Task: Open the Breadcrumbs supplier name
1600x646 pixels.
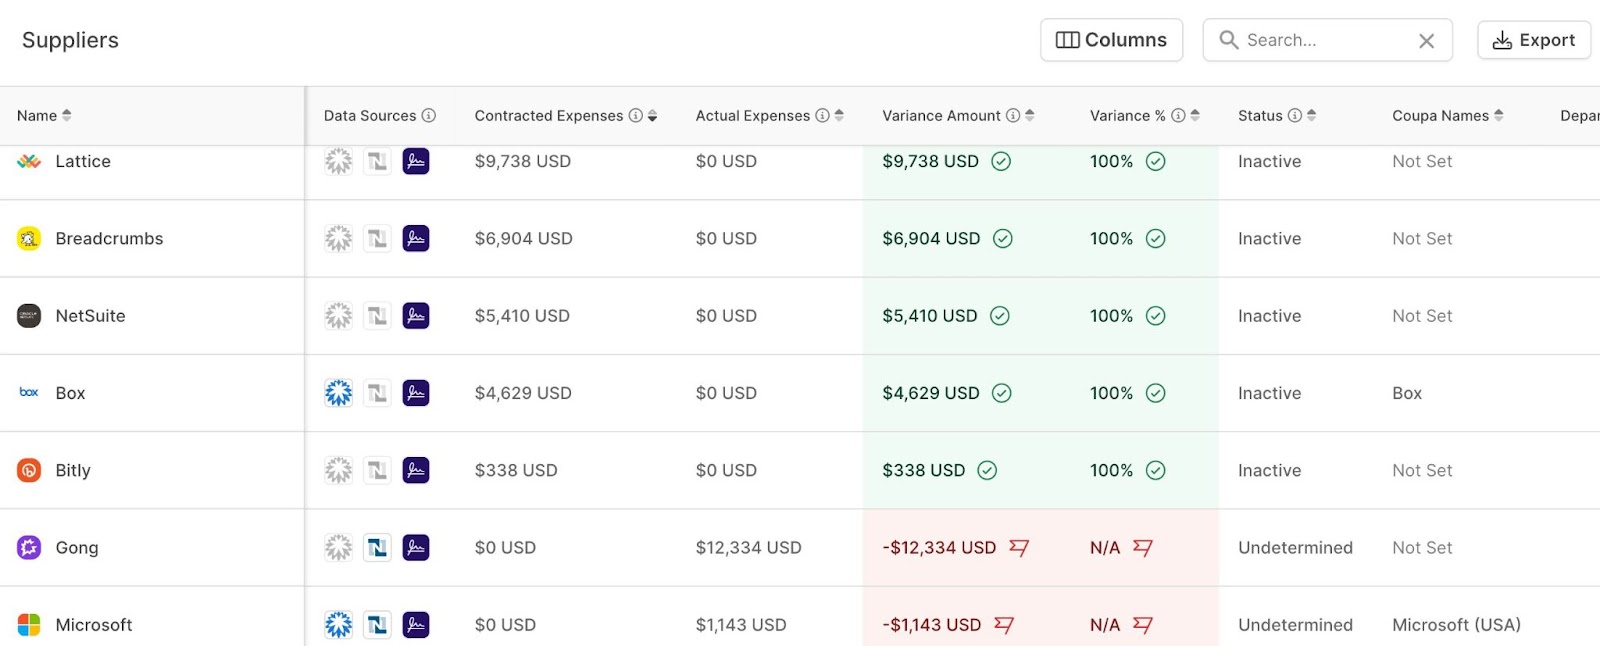Action: (109, 239)
